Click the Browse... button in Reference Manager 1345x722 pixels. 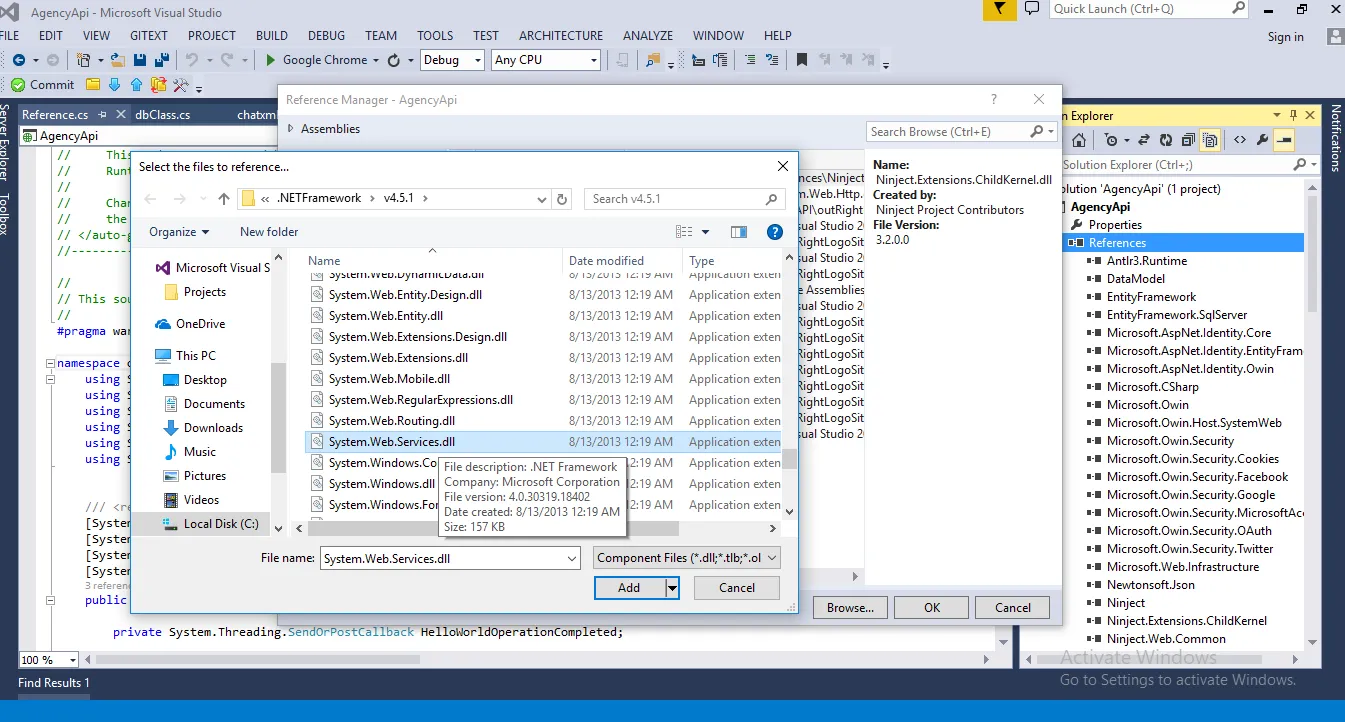(850, 607)
